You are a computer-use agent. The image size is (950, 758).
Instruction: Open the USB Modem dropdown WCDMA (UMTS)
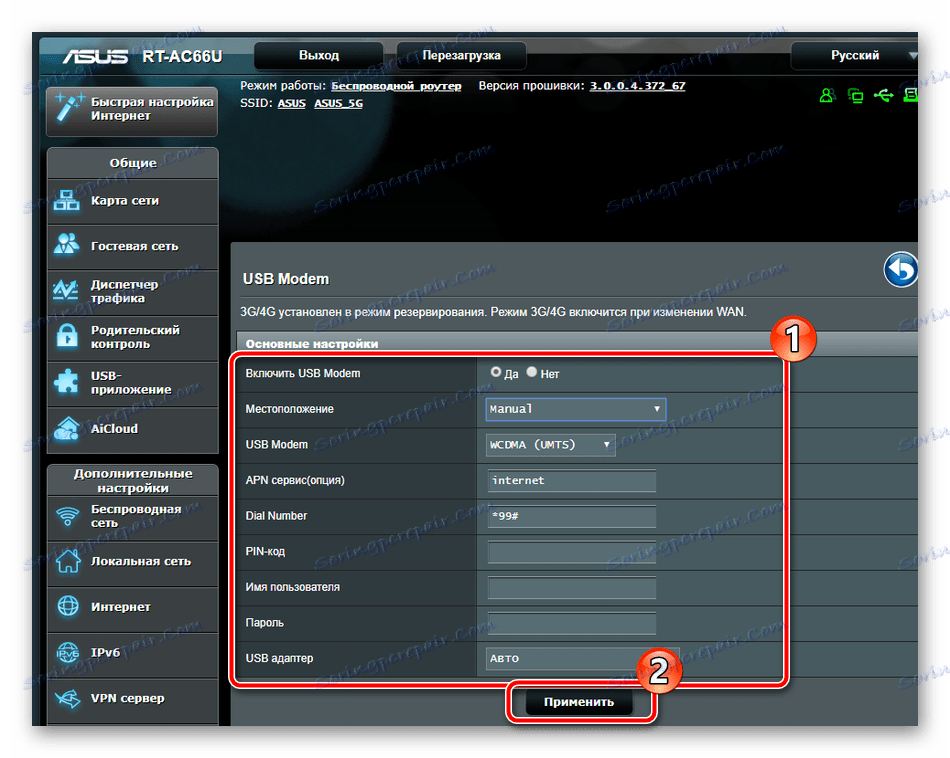[x=551, y=445]
